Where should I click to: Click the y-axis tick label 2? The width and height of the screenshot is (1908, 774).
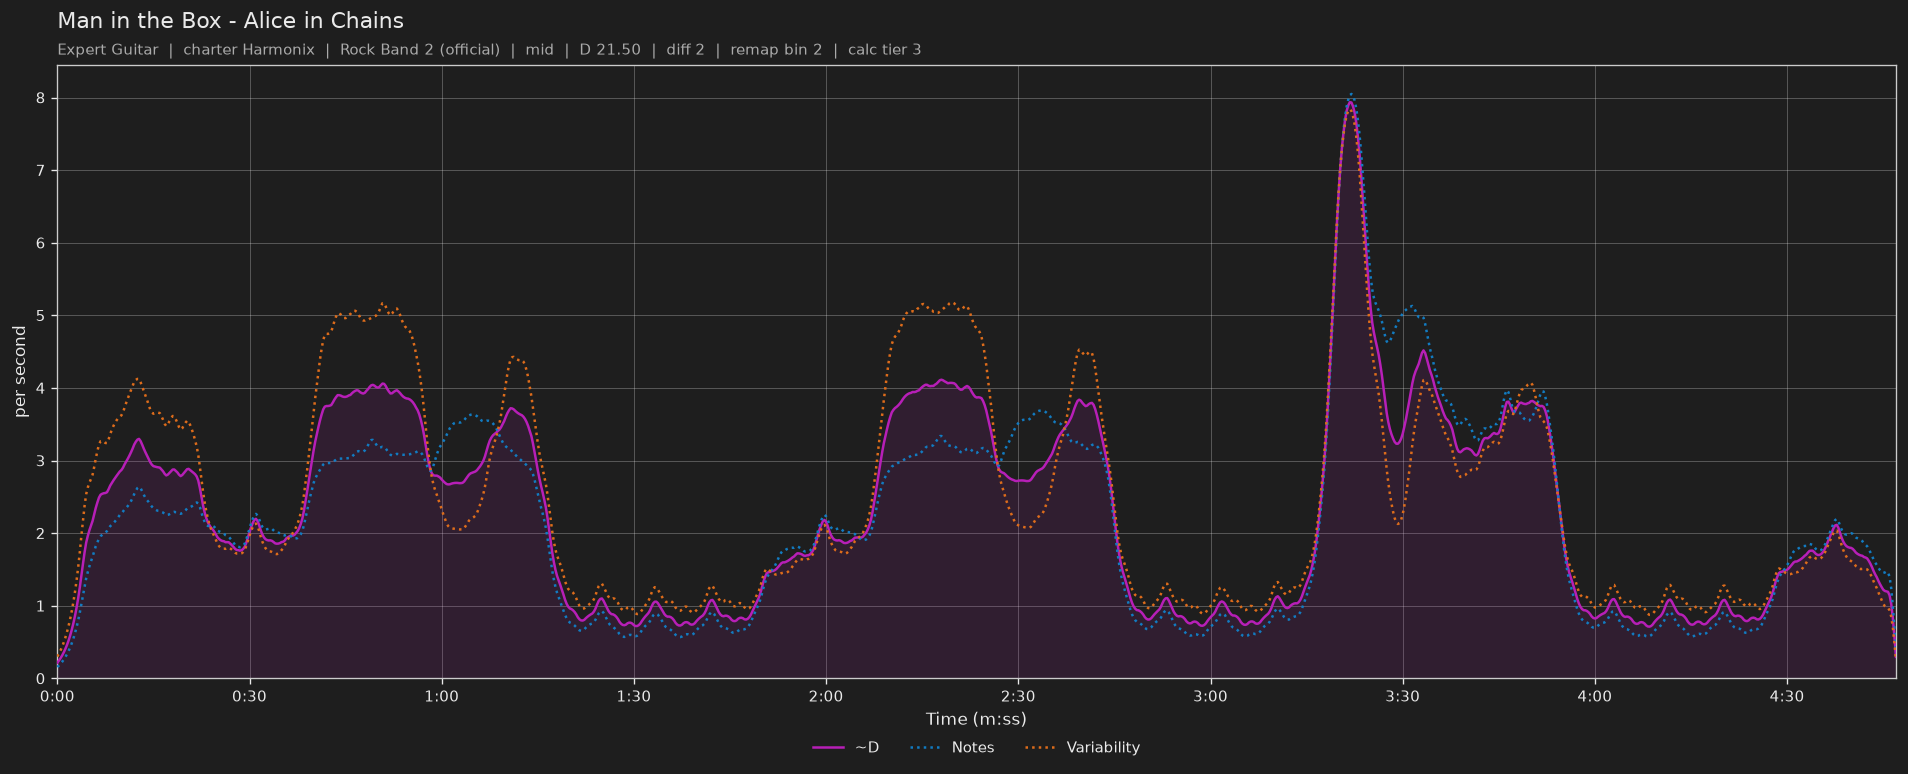(x=42, y=534)
